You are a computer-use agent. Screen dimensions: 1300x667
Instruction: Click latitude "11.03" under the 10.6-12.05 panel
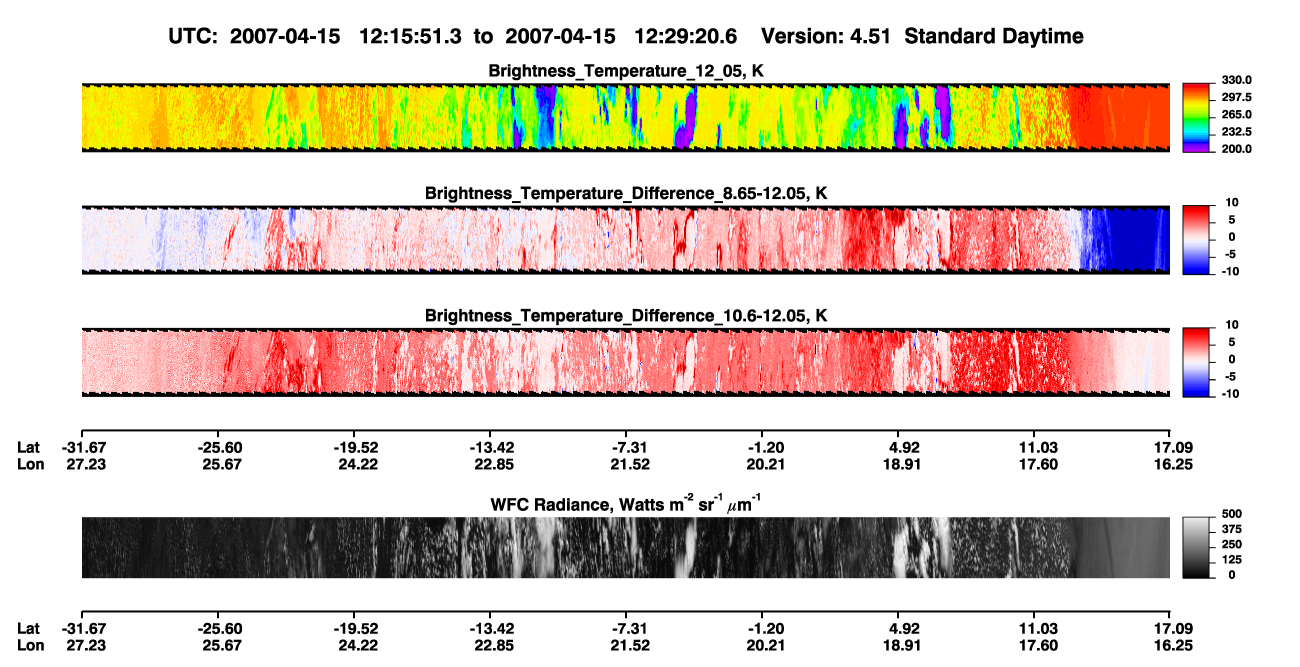point(1034,447)
